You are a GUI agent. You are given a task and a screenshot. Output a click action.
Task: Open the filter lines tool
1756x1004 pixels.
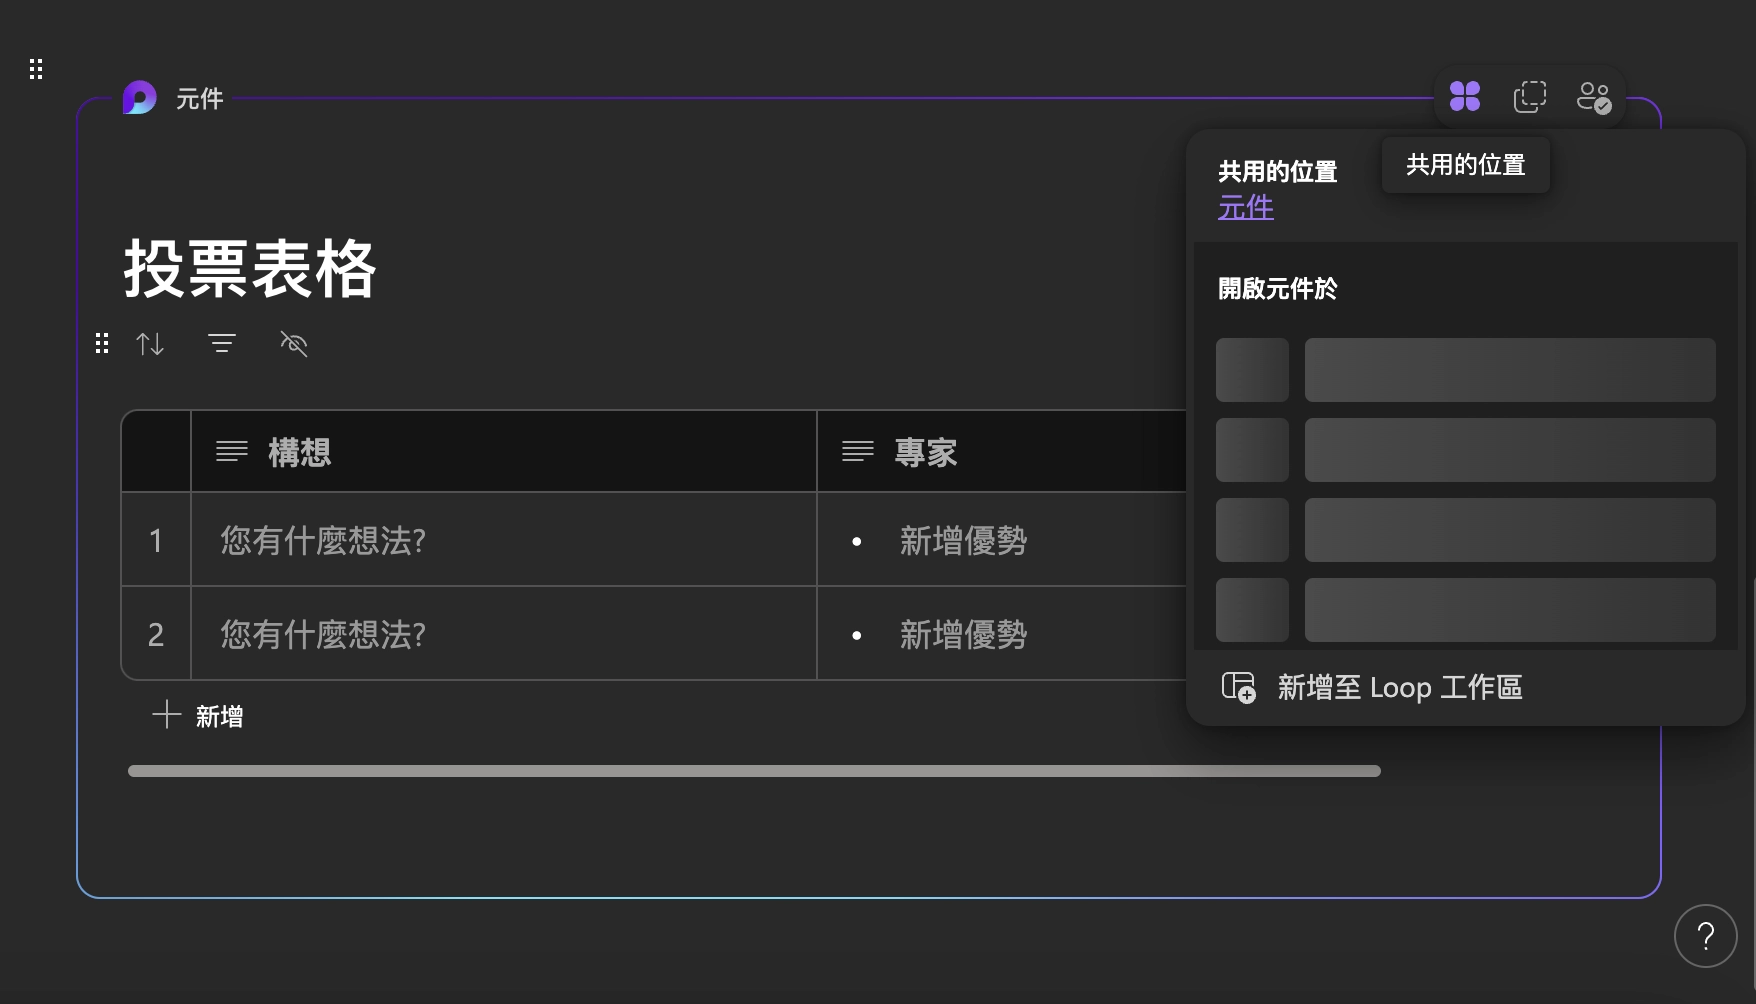pos(222,344)
